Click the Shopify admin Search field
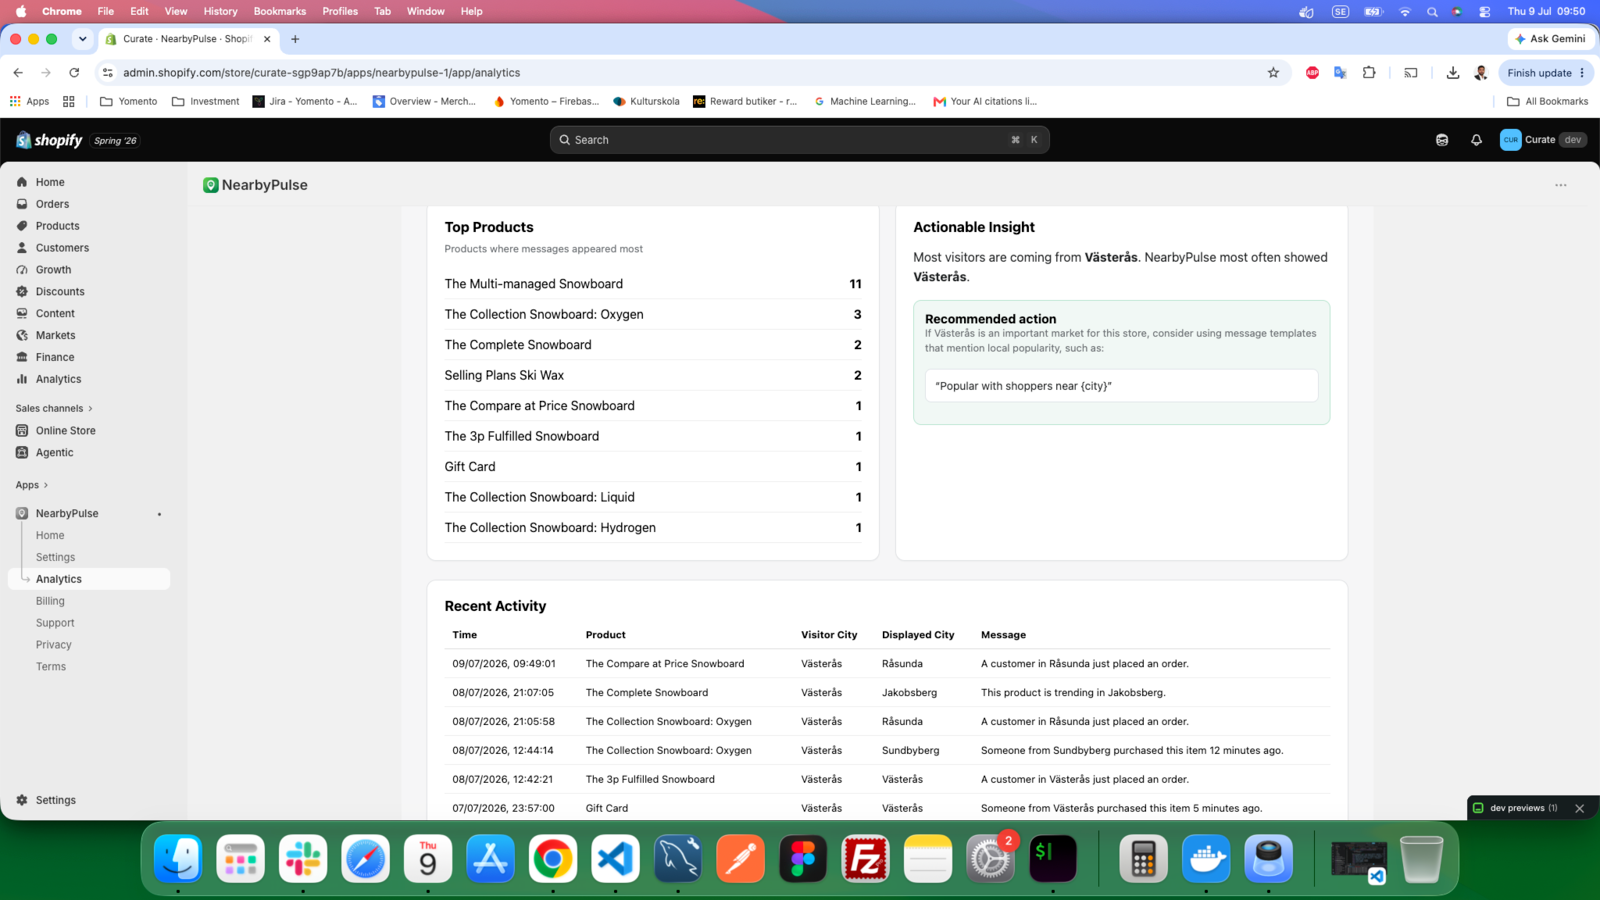 tap(799, 140)
